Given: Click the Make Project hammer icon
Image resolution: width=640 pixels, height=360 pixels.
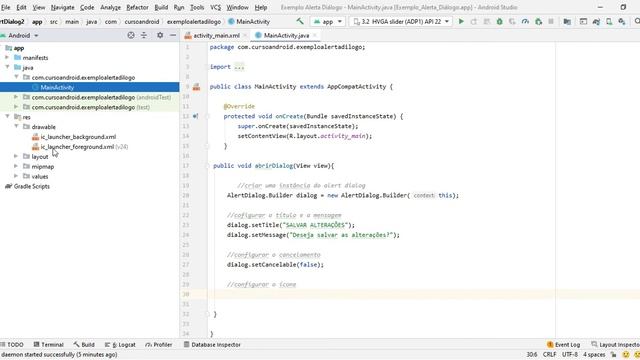Looking at the screenshot, I should pos(300,21).
